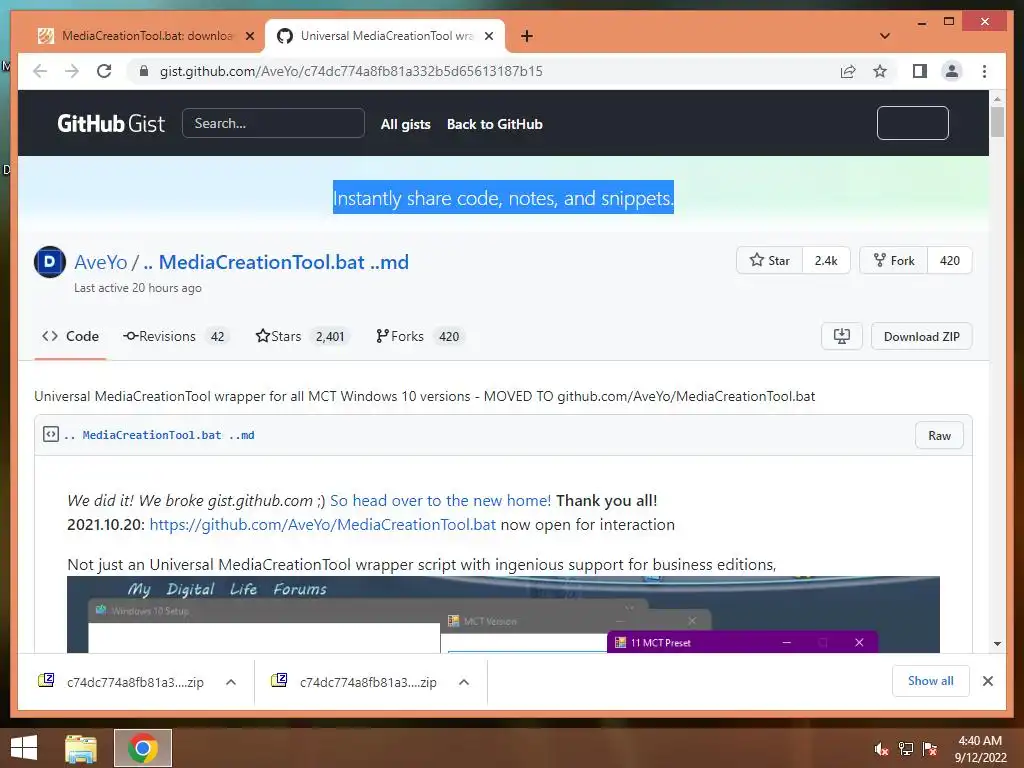Click the 'Instantly share code, notes, and snippets.' text
Viewport: 1024px width, 768px height.
503,198
